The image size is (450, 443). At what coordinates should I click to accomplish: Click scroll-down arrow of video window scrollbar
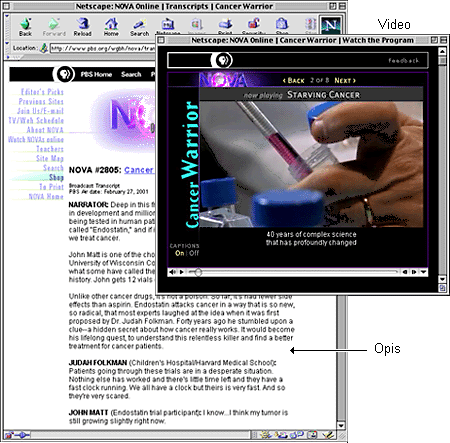442,279
